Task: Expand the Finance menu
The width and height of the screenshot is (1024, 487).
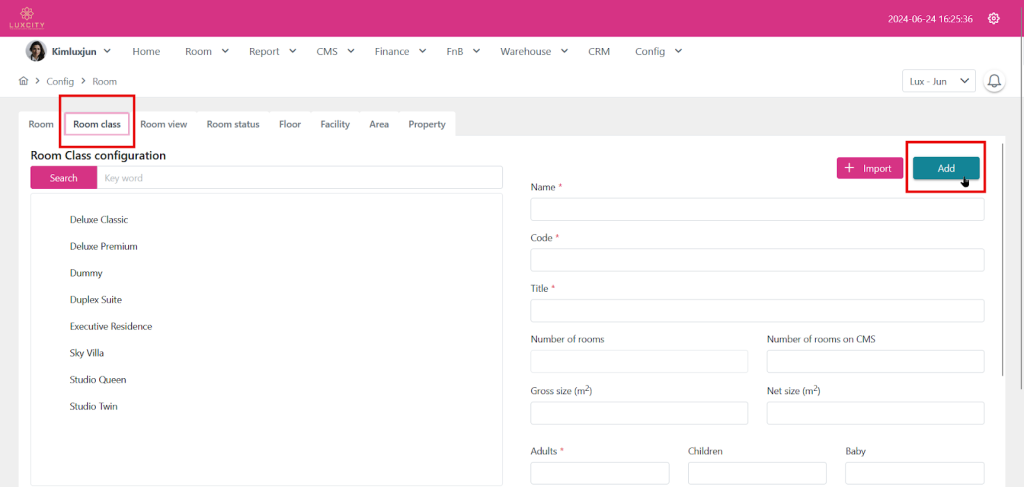Action: (401, 51)
